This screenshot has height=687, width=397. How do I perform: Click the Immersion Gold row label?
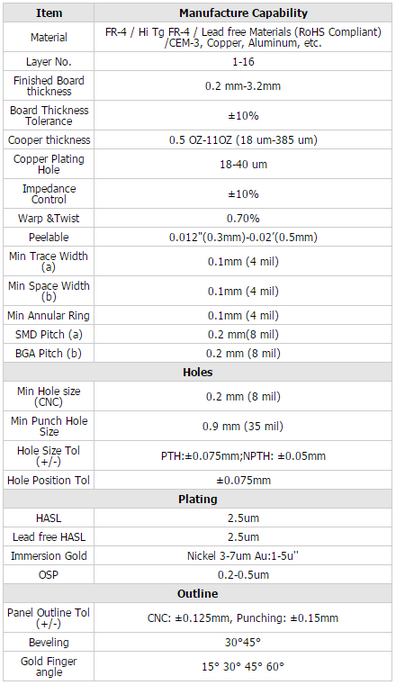(x=49, y=556)
